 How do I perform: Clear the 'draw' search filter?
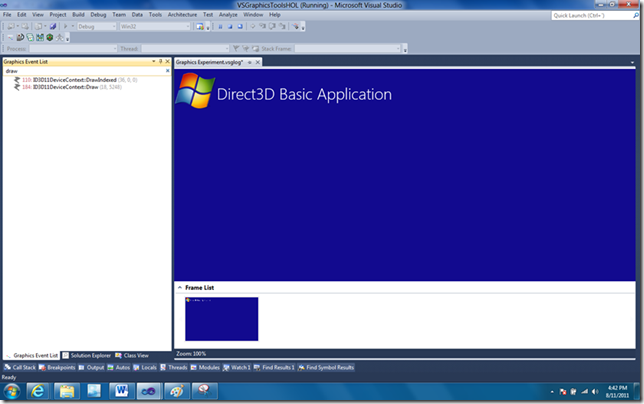click(168, 71)
